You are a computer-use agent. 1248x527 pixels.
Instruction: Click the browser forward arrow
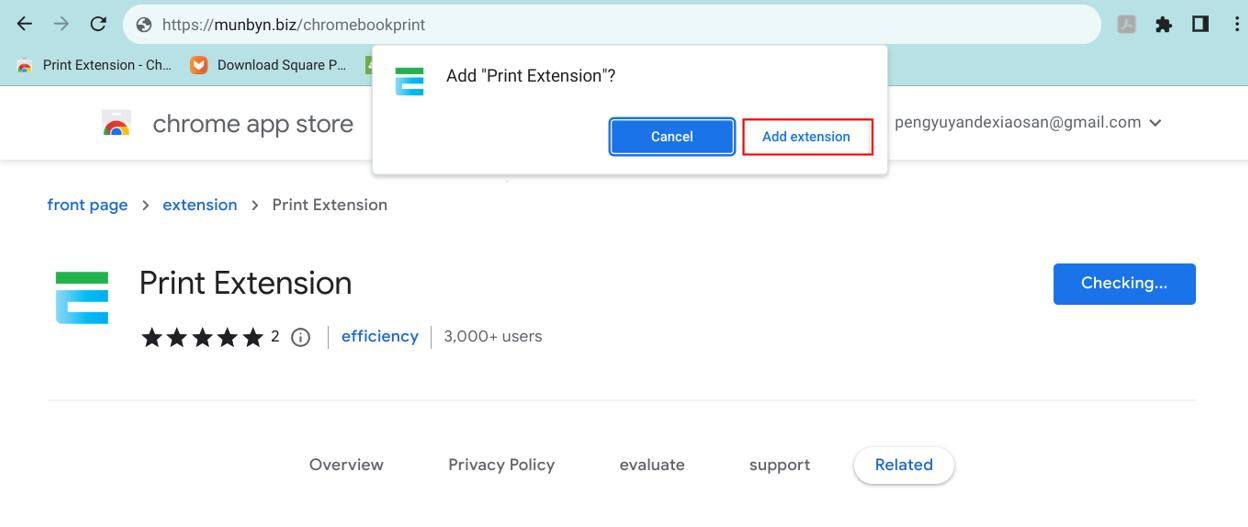point(61,24)
